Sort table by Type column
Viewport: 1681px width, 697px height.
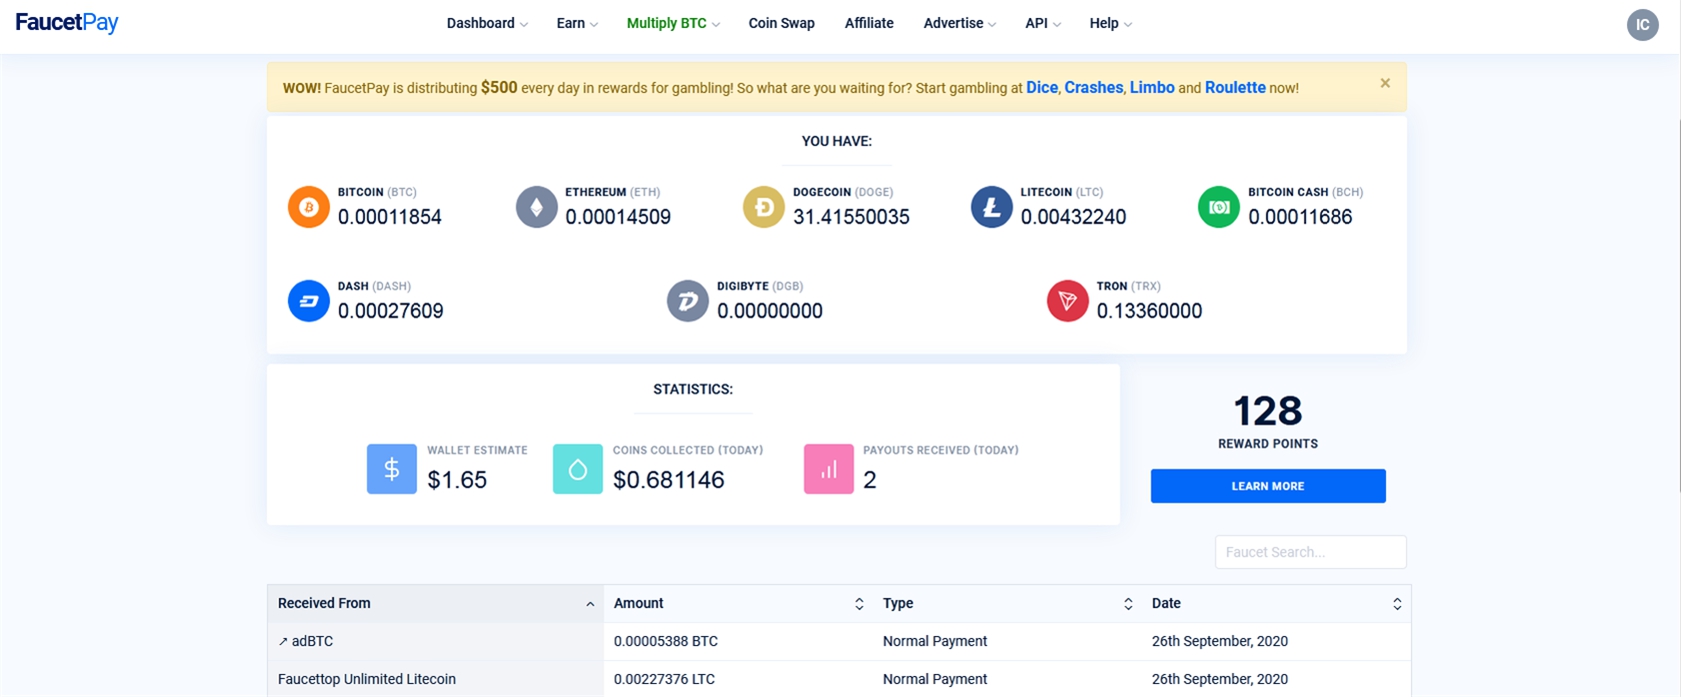(x=1007, y=604)
